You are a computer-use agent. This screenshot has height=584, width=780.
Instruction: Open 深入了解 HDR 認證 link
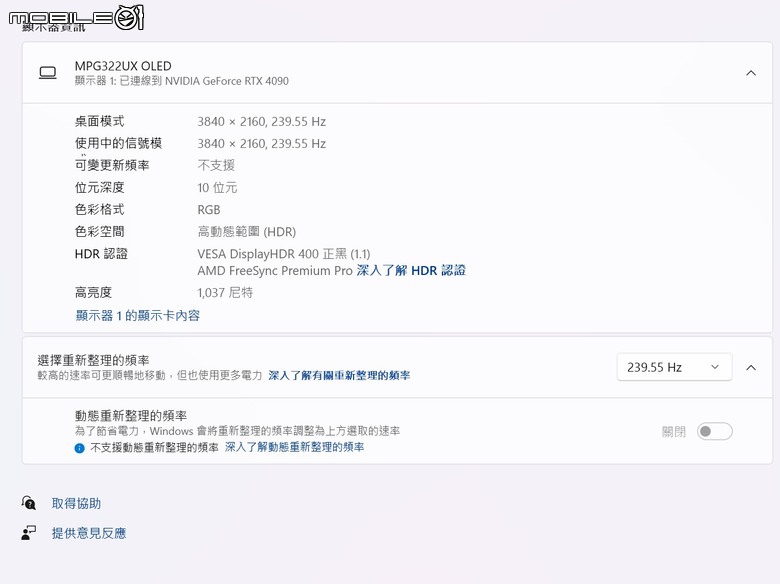pos(411,271)
